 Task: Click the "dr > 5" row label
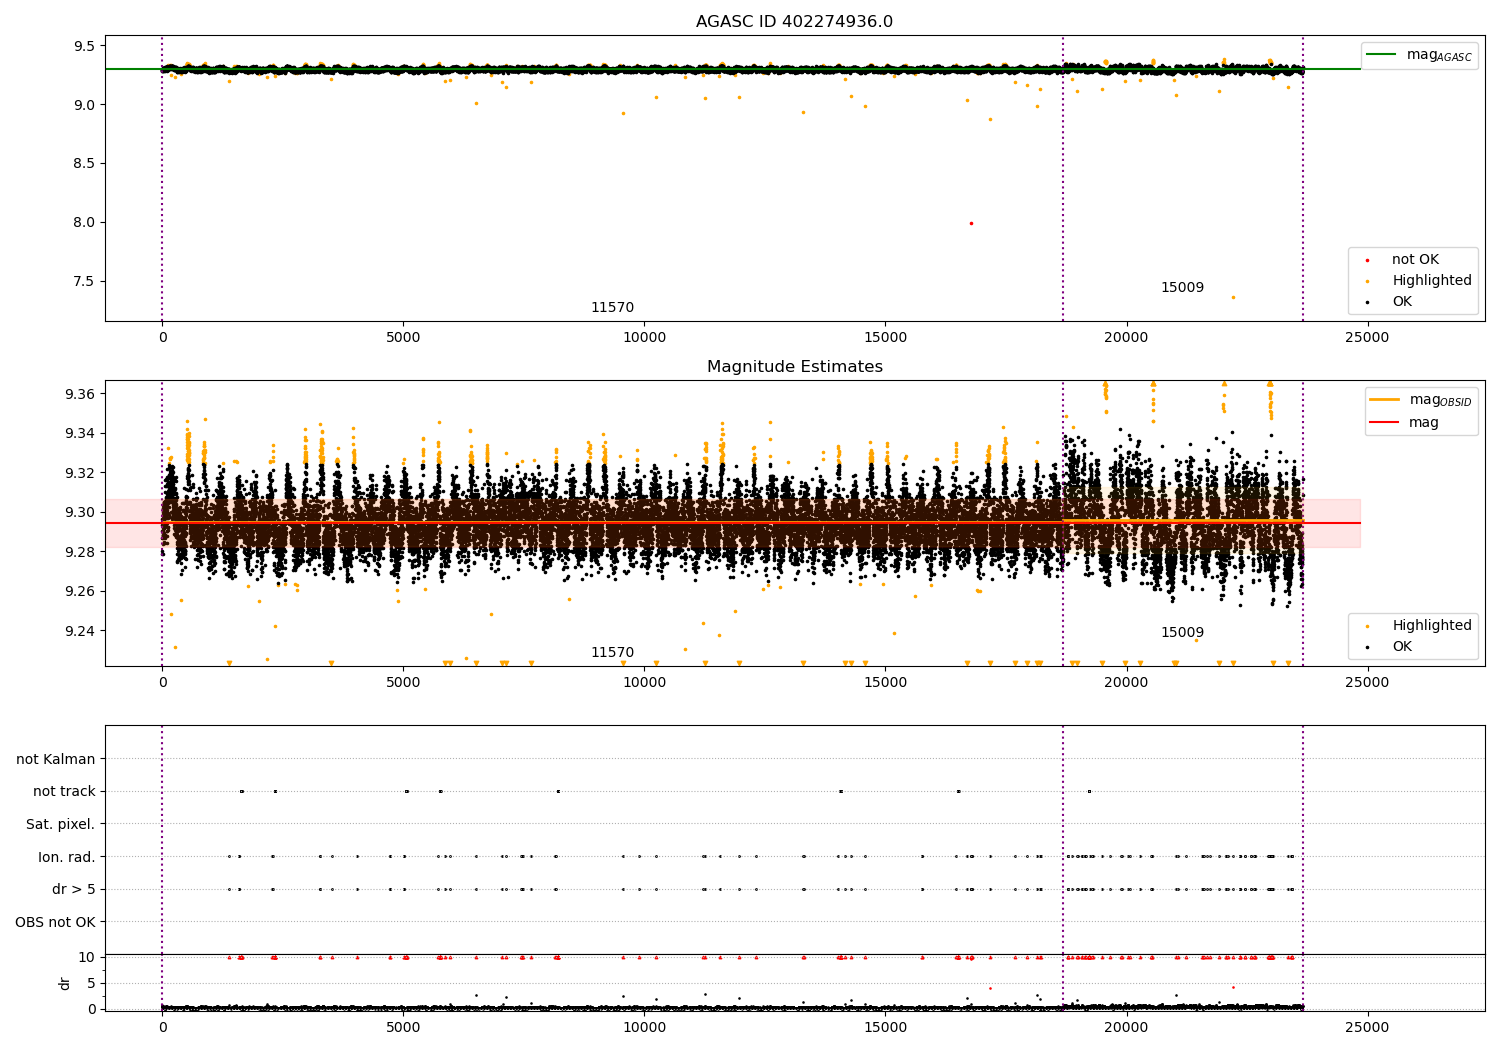pos(74,889)
